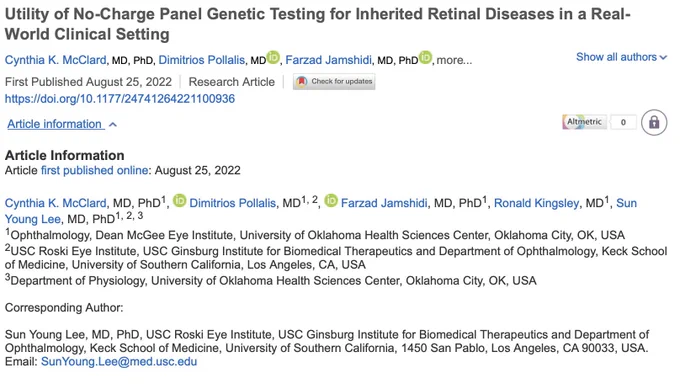Click ORCID icon after Farzad Jamshidi, PhD in header
Screen dimensions: 680x384
(x=425, y=57)
